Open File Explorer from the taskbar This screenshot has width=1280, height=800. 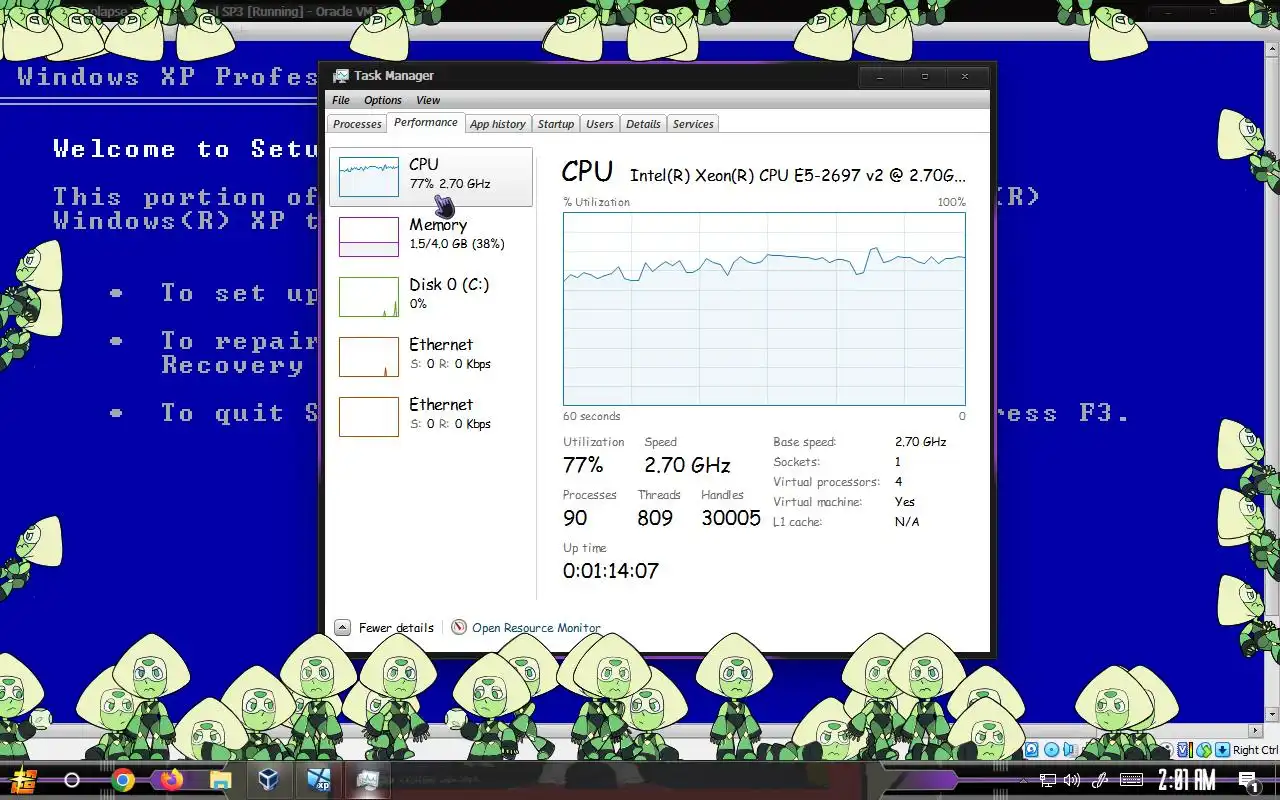click(x=220, y=780)
